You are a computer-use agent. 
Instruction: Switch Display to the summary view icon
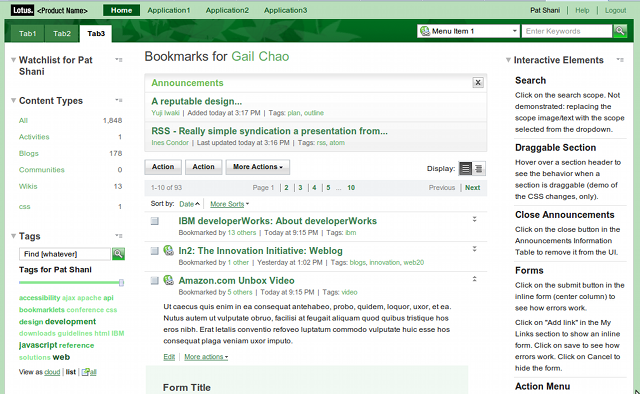point(479,168)
